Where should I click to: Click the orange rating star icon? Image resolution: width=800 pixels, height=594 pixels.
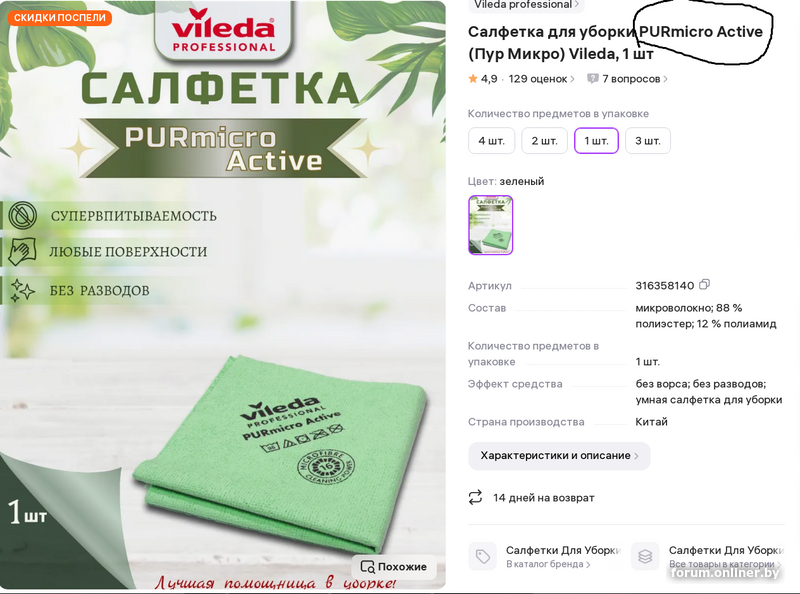[473, 79]
